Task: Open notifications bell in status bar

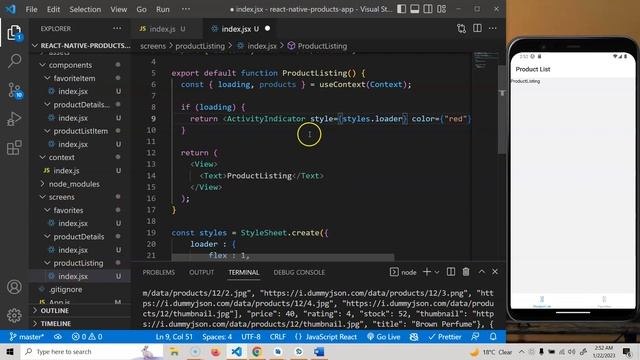Action: click(x=493, y=337)
